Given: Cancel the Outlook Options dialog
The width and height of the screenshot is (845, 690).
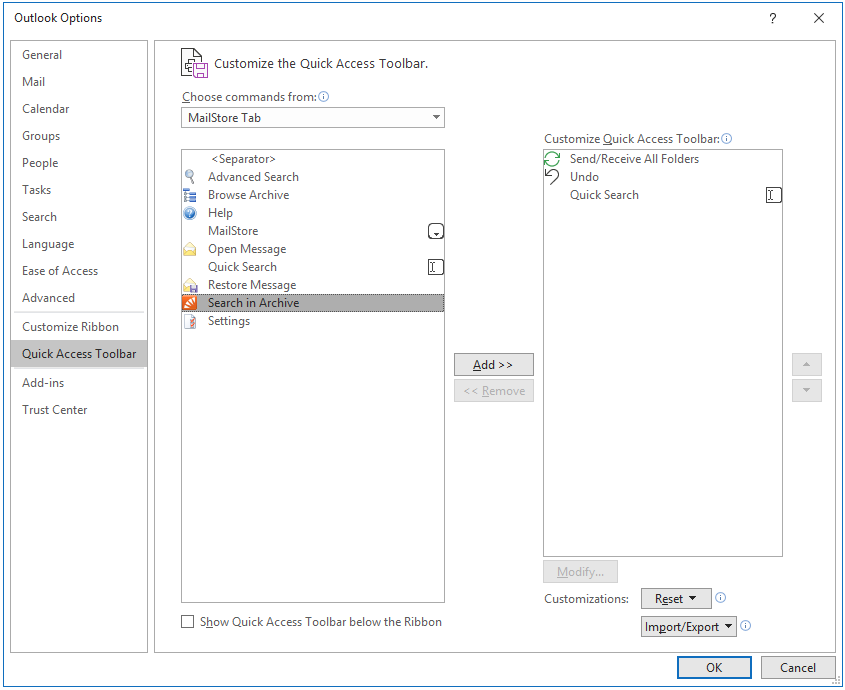Looking at the screenshot, I should pos(798,667).
